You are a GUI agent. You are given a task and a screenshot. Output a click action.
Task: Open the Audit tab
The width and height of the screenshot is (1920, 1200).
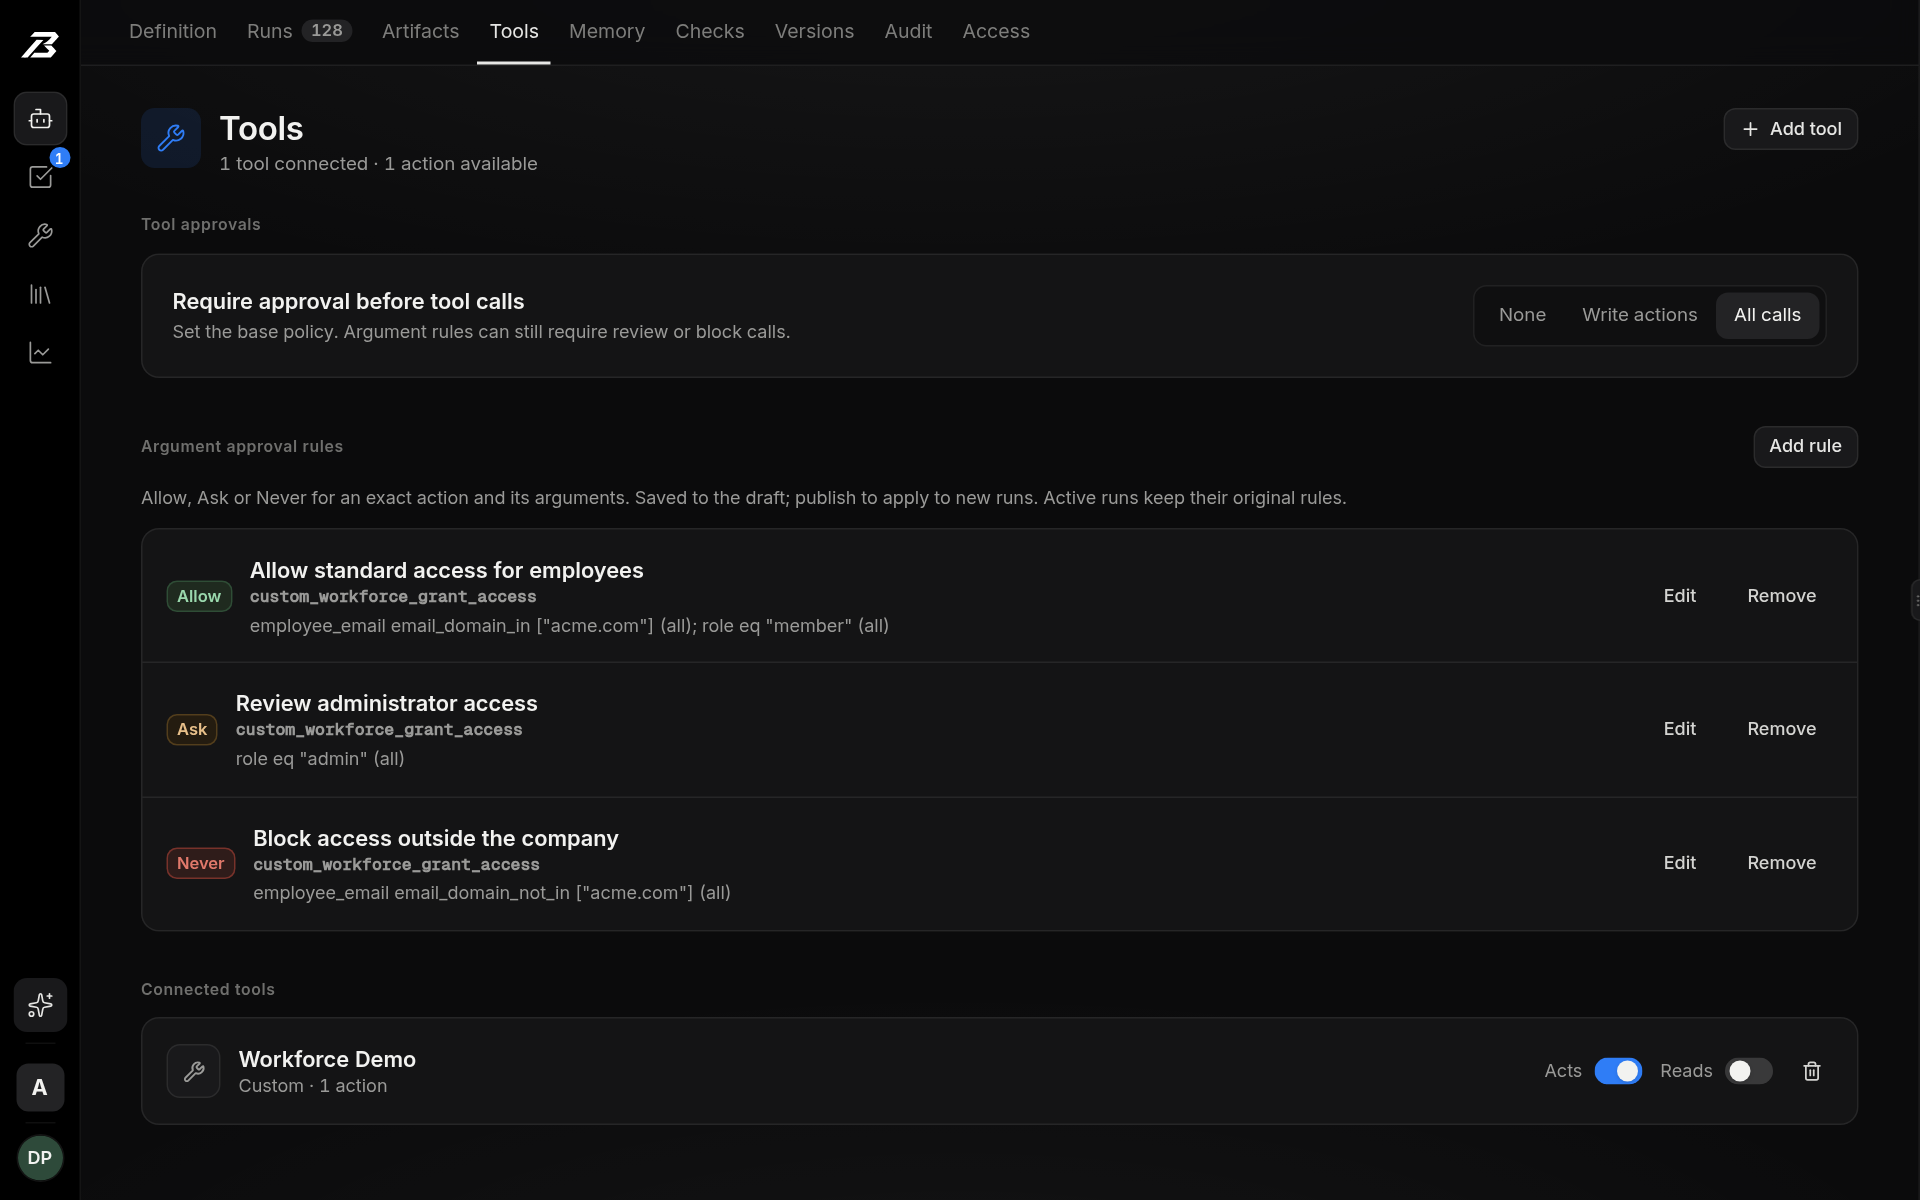[908, 32]
